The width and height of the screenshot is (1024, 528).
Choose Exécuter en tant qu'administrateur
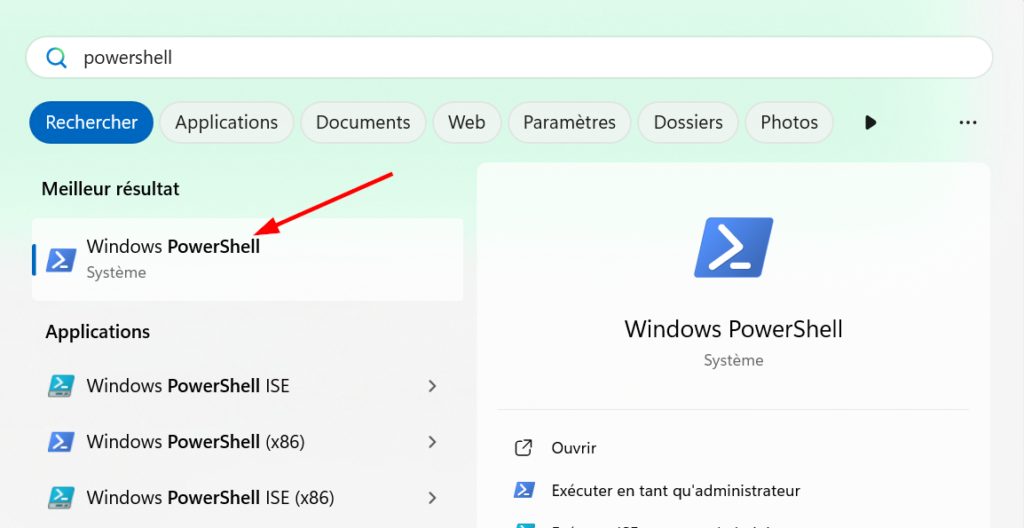[676, 490]
